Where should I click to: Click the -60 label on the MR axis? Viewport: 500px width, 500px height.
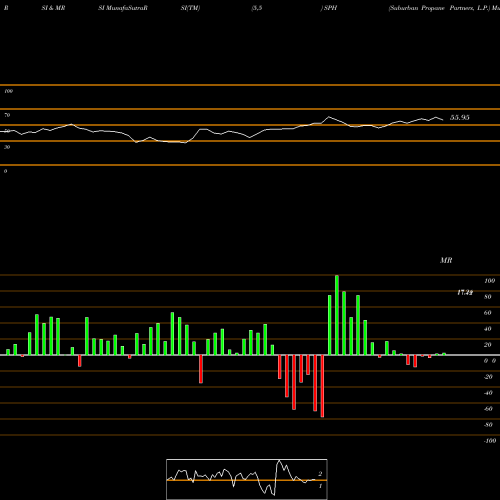488,409
